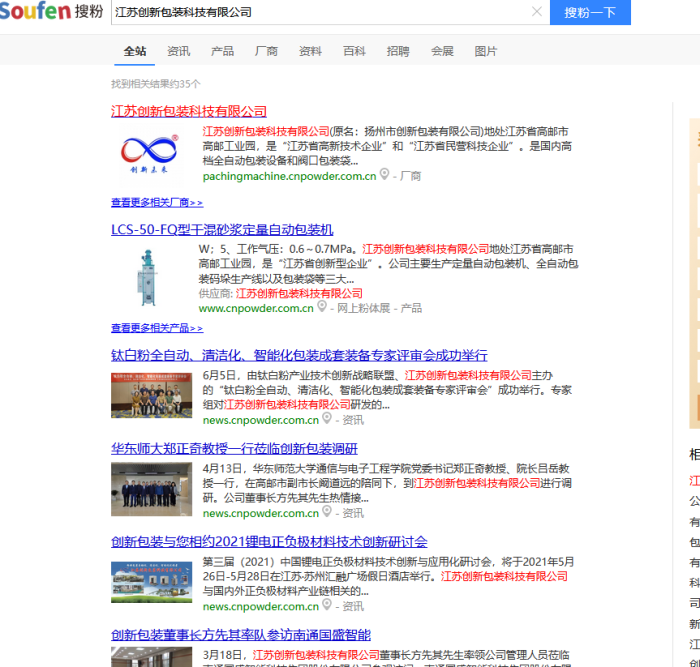
Task: Open 江苏创新包装科技有限公司 result title
Action: (x=189, y=111)
